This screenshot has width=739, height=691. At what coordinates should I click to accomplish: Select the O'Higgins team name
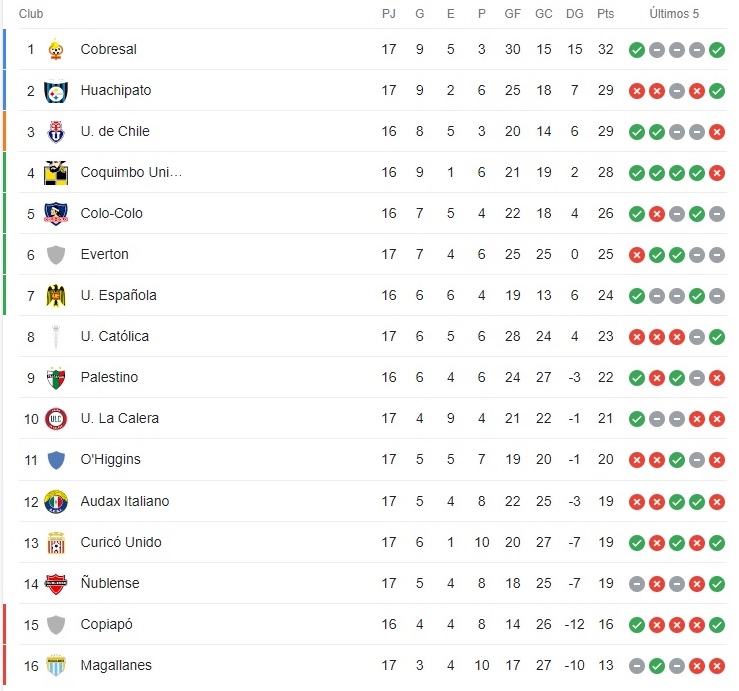click(x=110, y=459)
